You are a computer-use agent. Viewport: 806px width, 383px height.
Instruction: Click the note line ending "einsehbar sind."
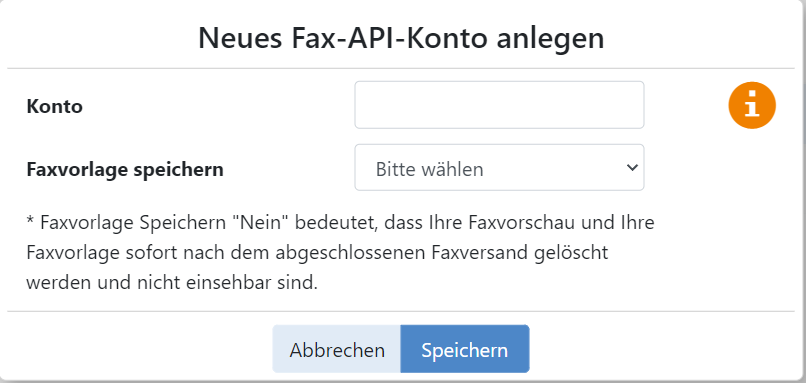coord(172,283)
